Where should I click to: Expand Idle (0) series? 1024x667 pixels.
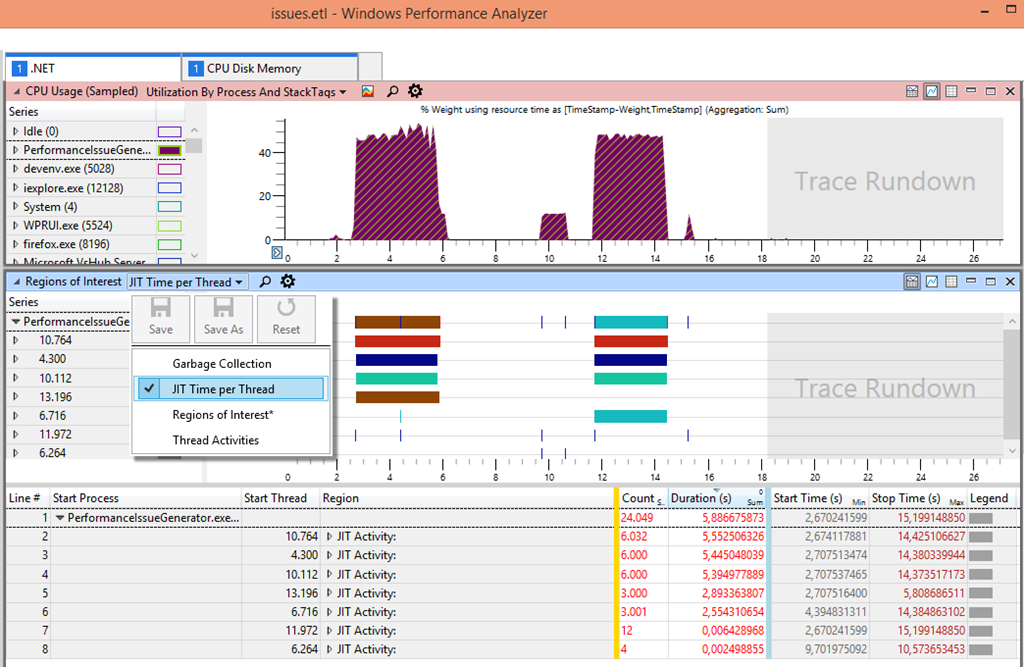point(15,131)
